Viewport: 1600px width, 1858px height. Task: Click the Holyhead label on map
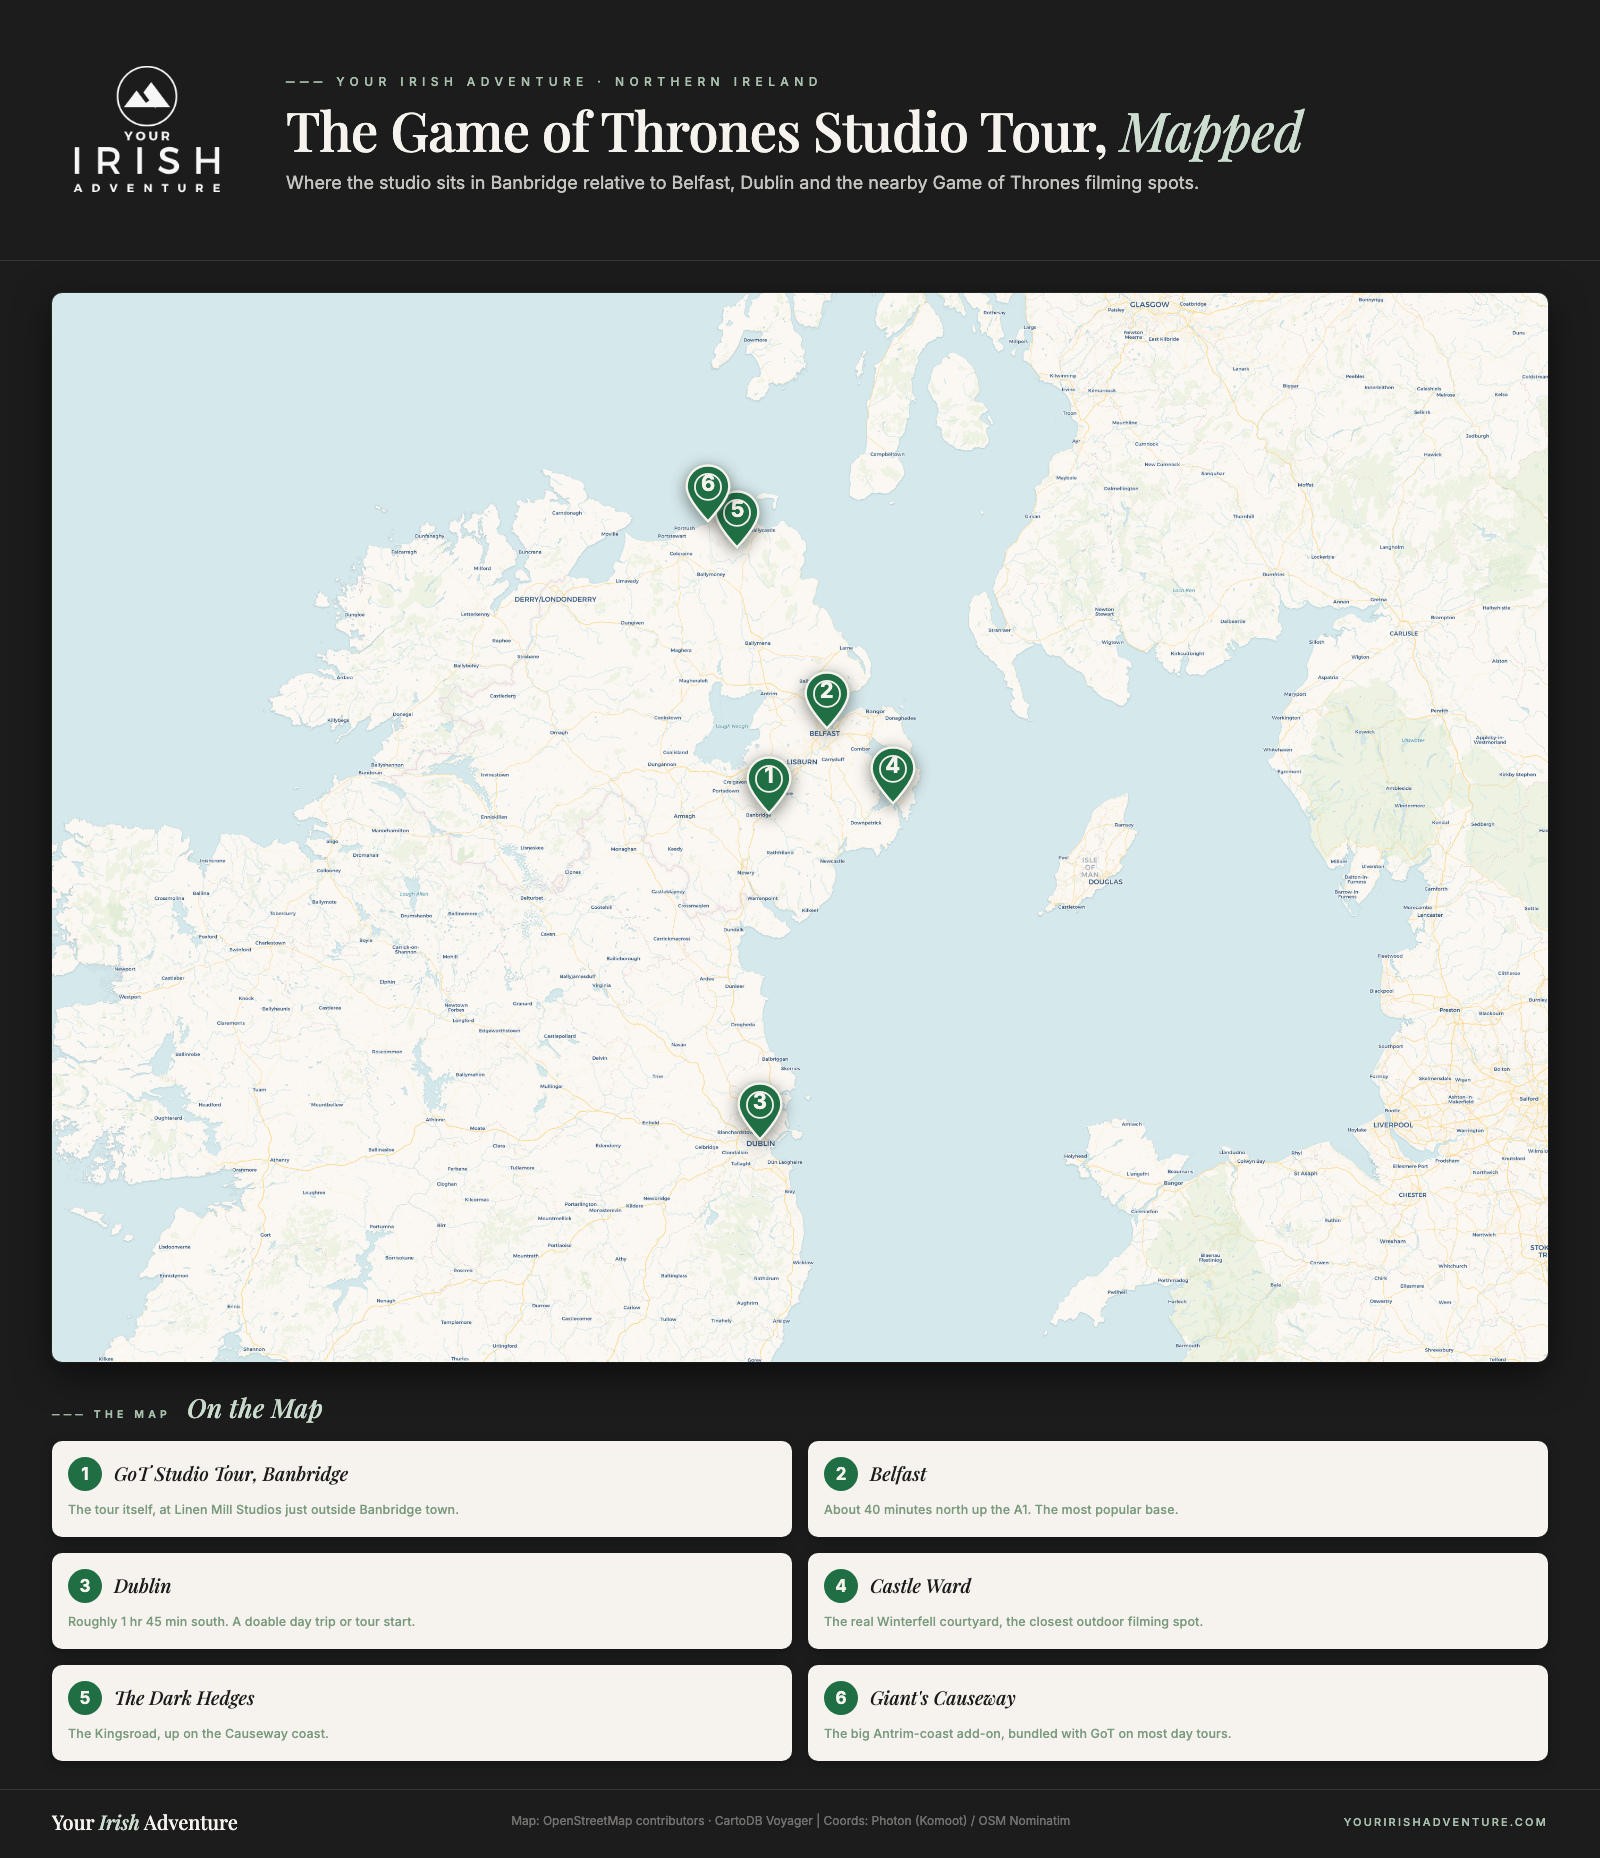1075,1156
